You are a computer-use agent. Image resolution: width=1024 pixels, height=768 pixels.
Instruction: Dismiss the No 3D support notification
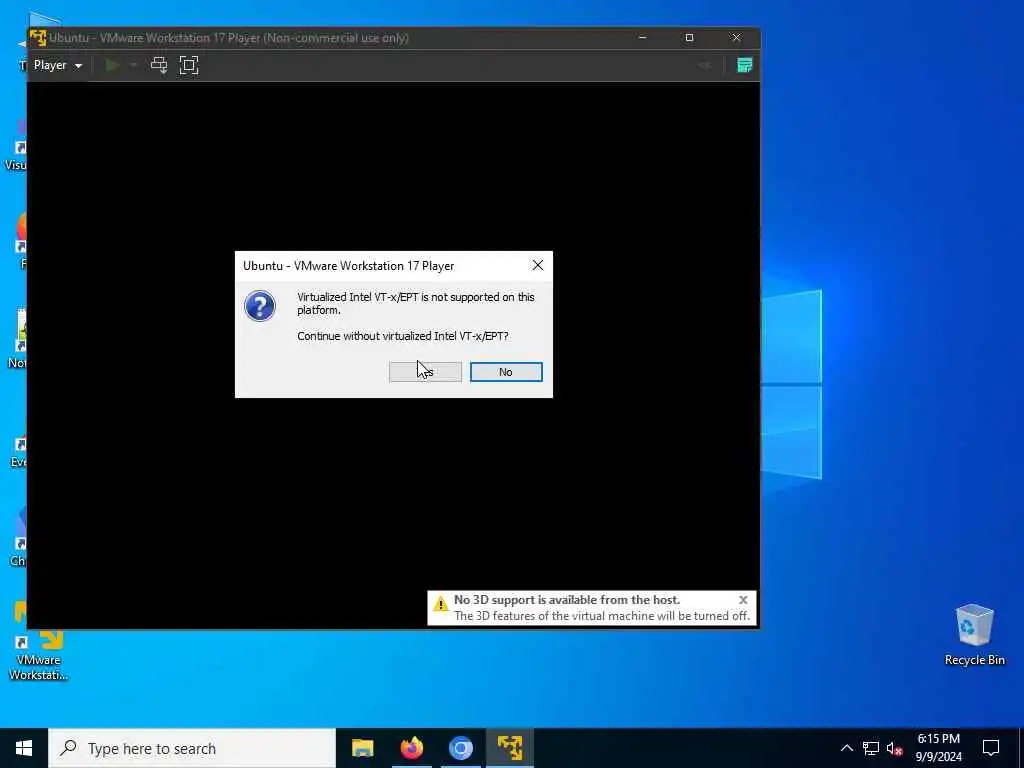(743, 600)
